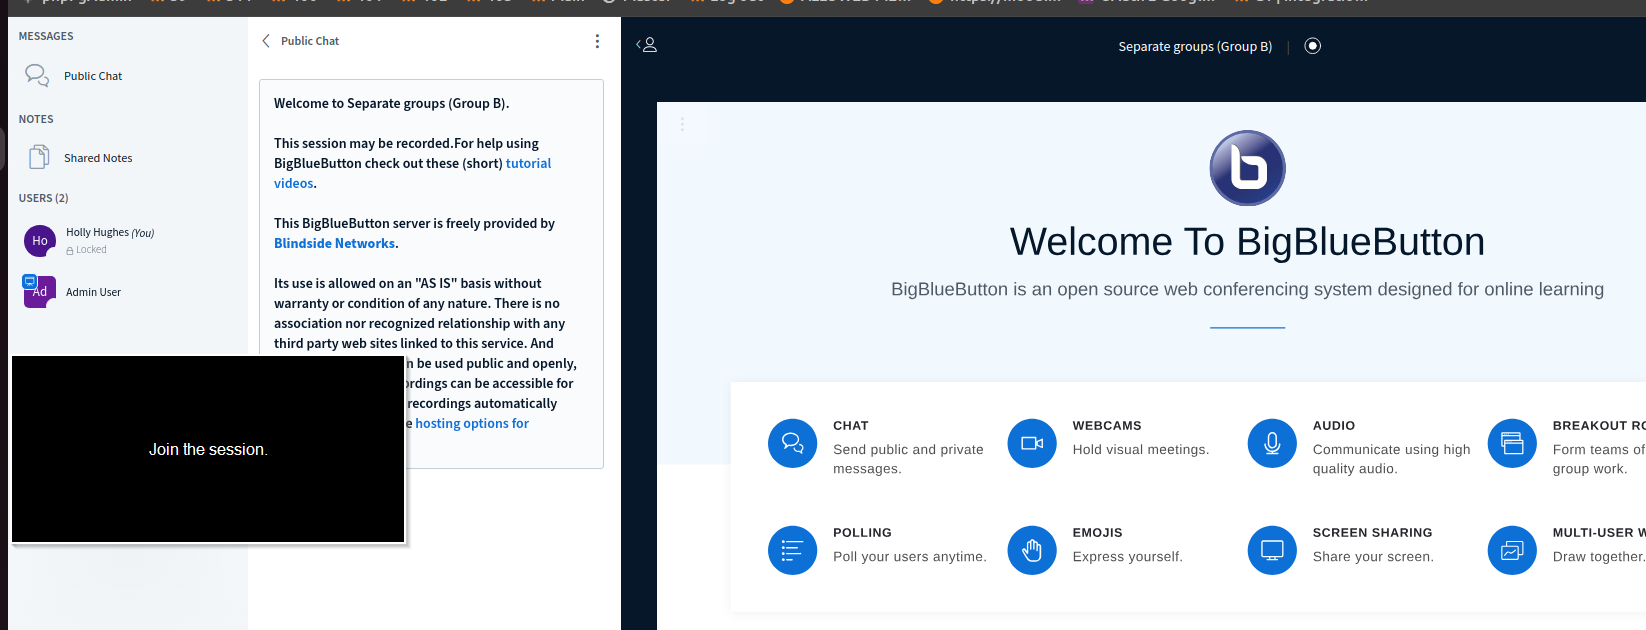Click the Public Chat panel title
Viewport: 1646px width, 630px height.
310,41
